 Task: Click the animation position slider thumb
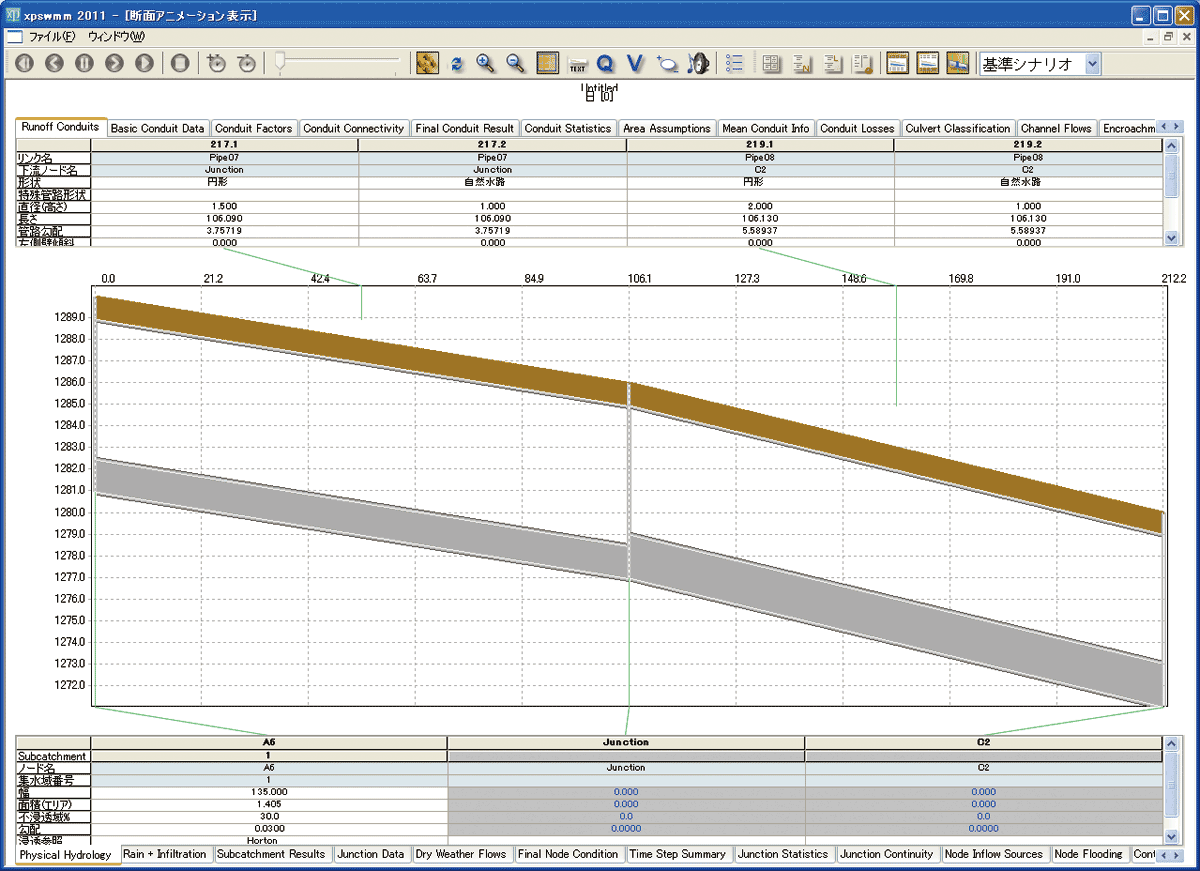coord(281,61)
